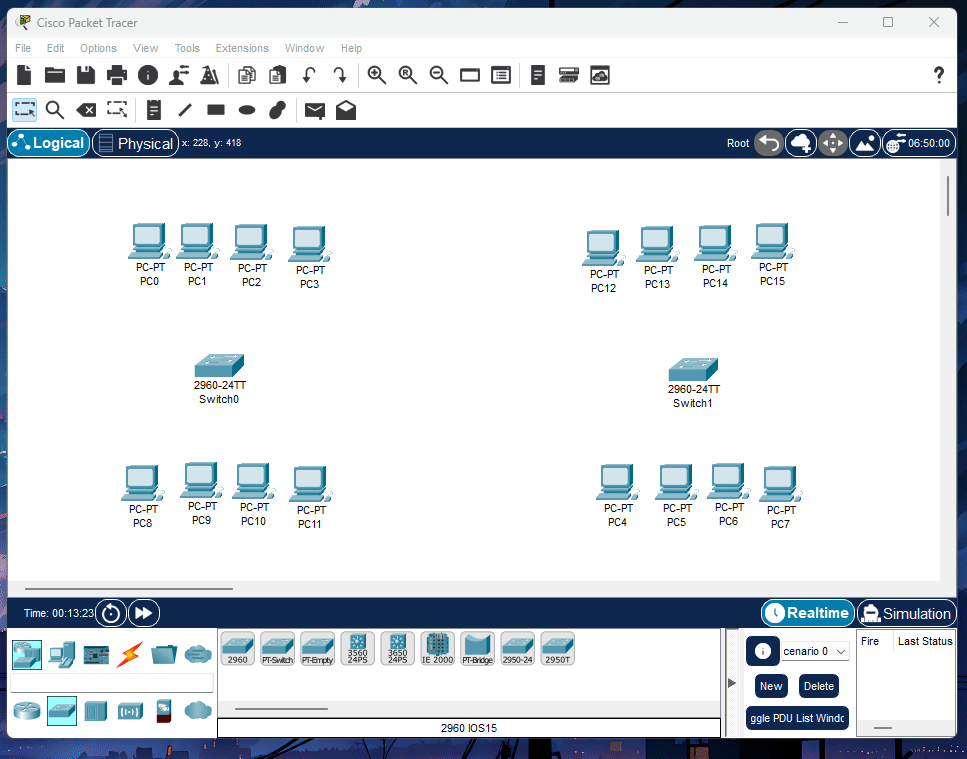The height and width of the screenshot is (759, 967).
Task: Open the Edit menu
Action: 56,48
